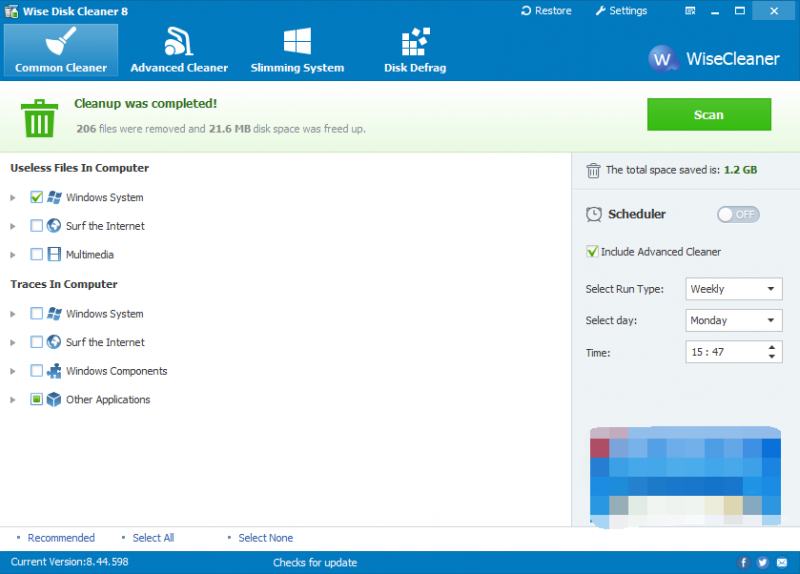Viewport: 800px width, 574px height.
Task: Click Checks for update
Action: pyautogui.click(x=315, y=562)
